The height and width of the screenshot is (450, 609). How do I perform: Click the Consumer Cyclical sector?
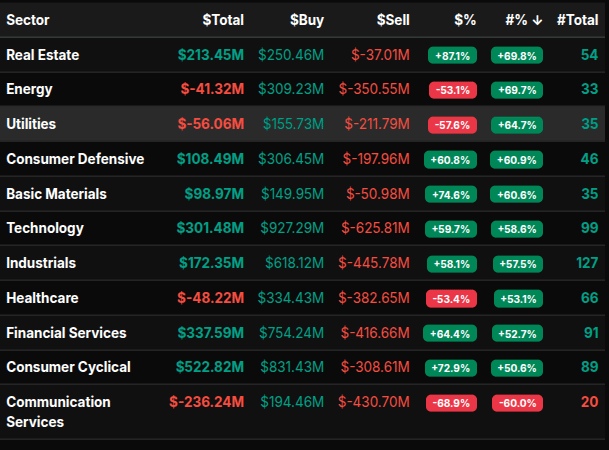68,367
